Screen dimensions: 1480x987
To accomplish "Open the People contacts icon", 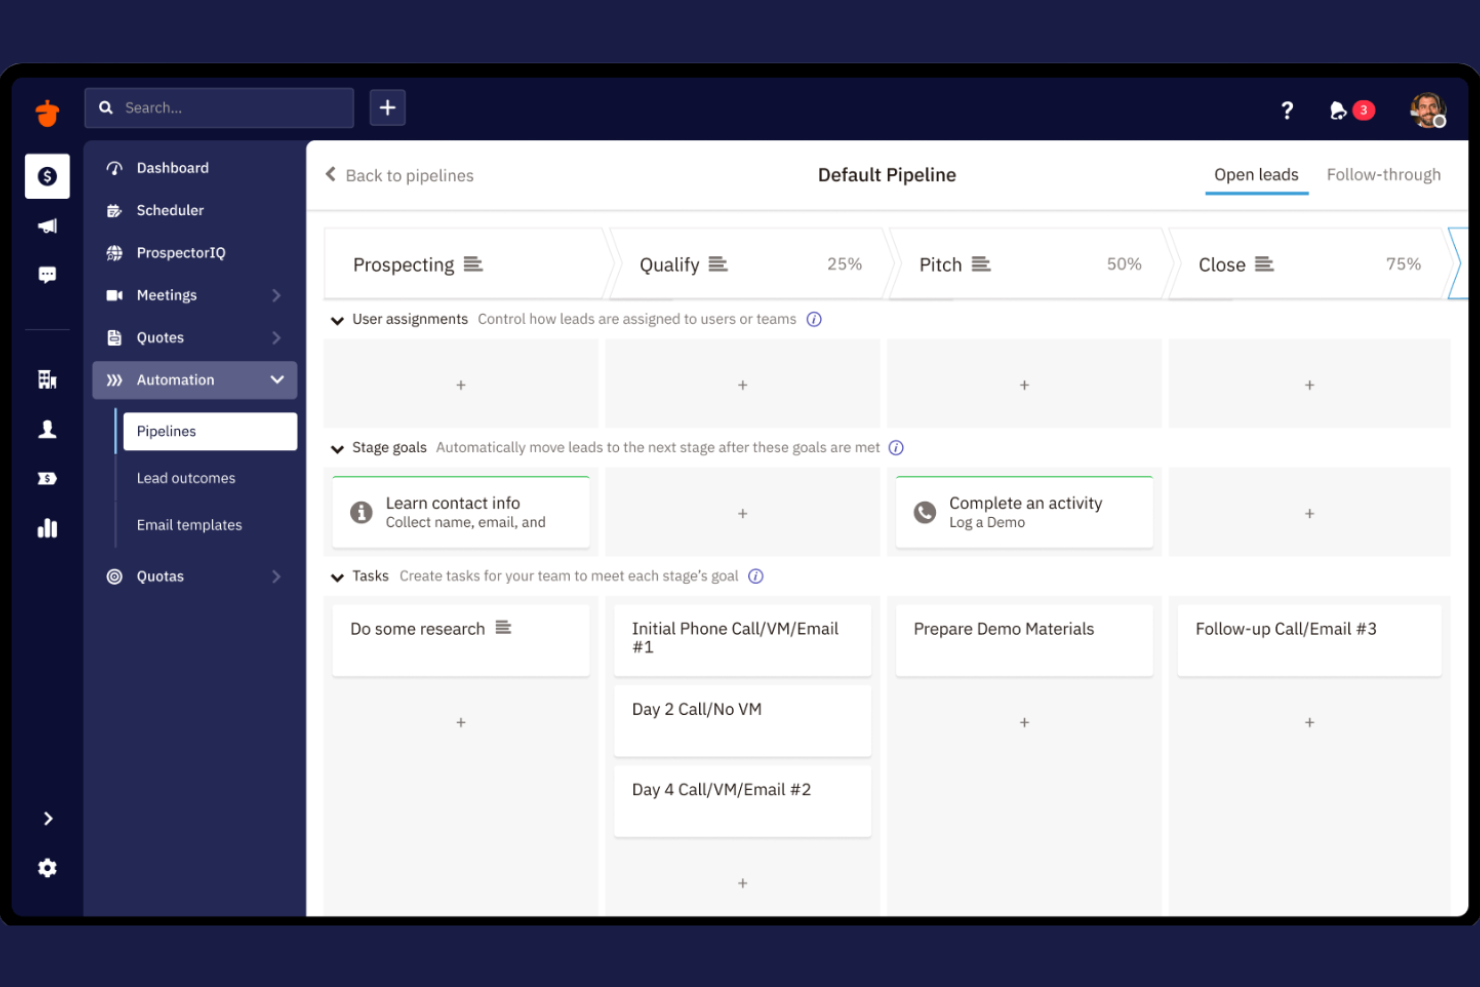I will tap(47, 428).
